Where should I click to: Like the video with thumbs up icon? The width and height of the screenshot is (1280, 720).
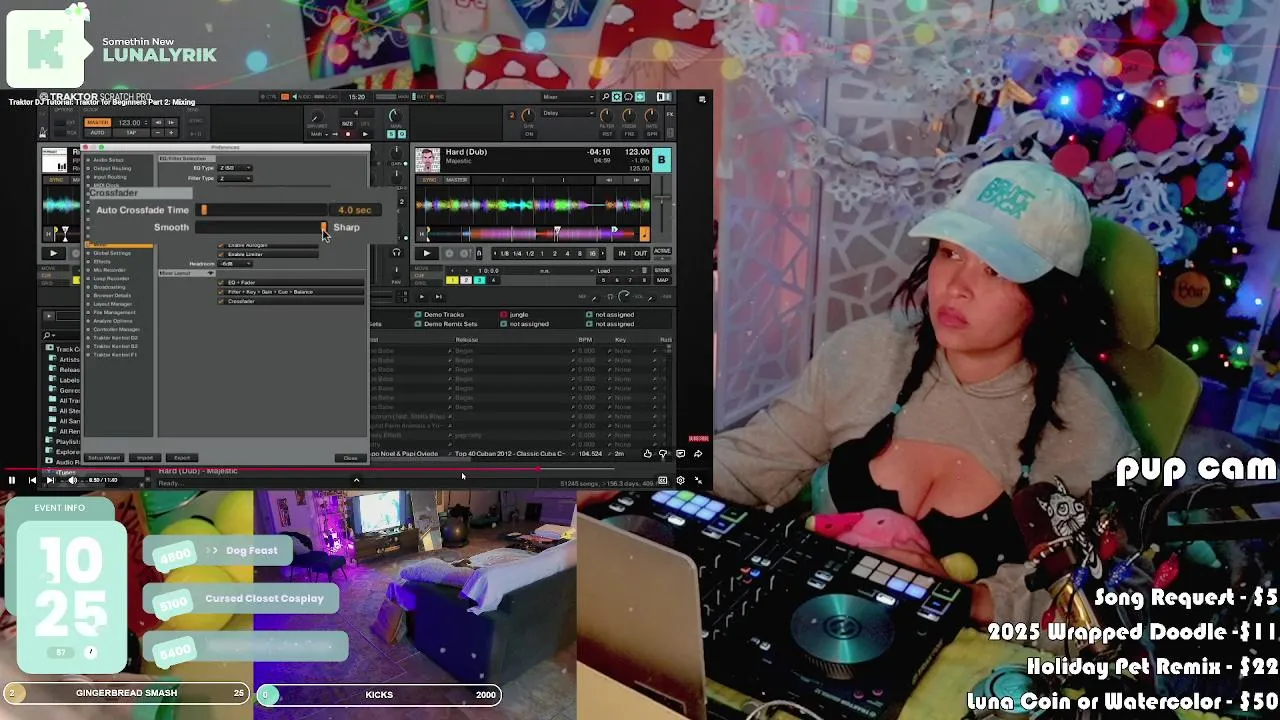pyautogui.click(x=647, y=454)
